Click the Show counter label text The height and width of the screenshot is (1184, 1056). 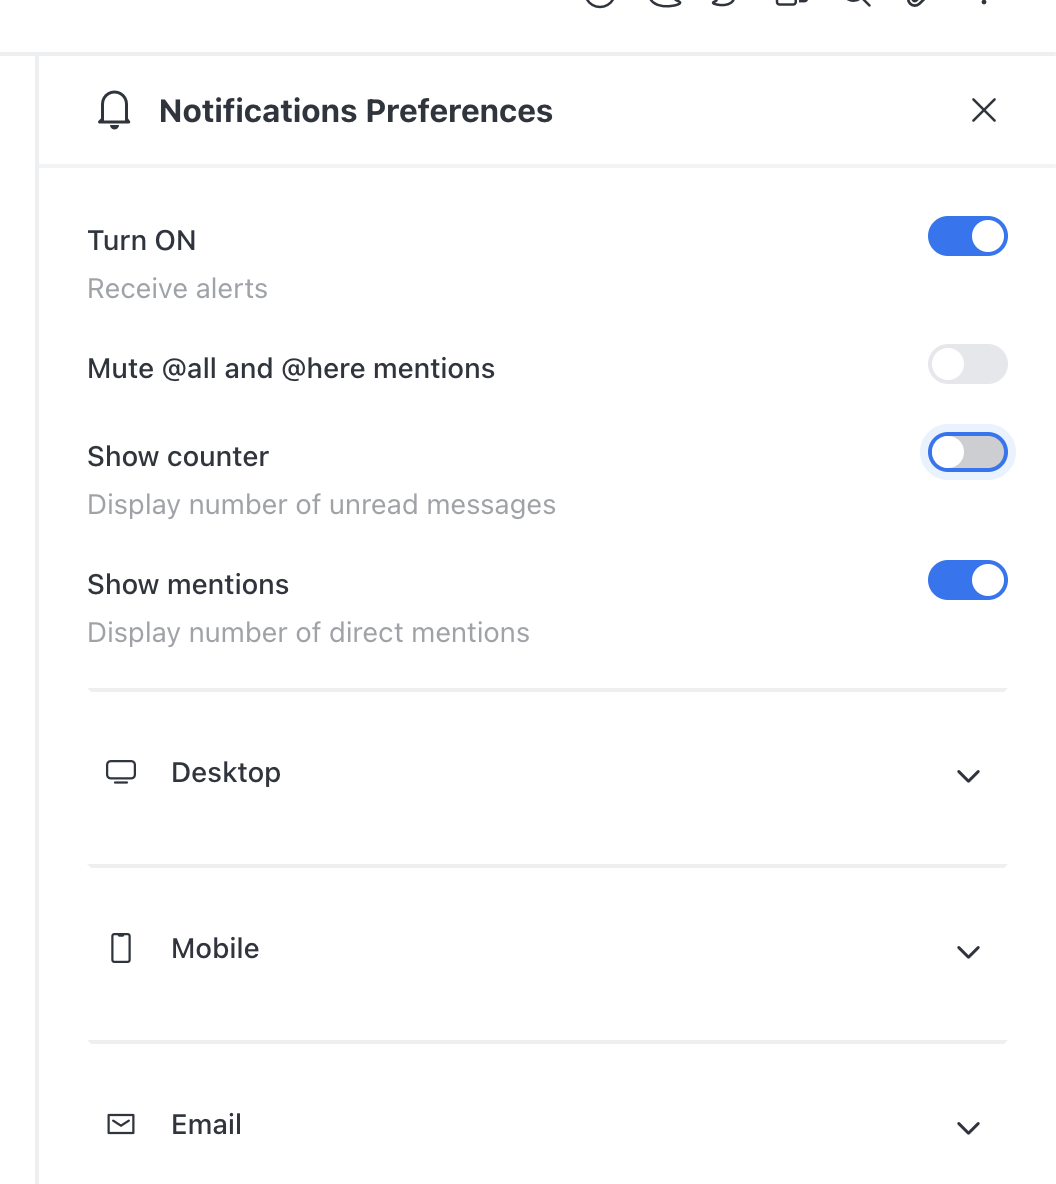pyautogui.click(x=178, y=456)
